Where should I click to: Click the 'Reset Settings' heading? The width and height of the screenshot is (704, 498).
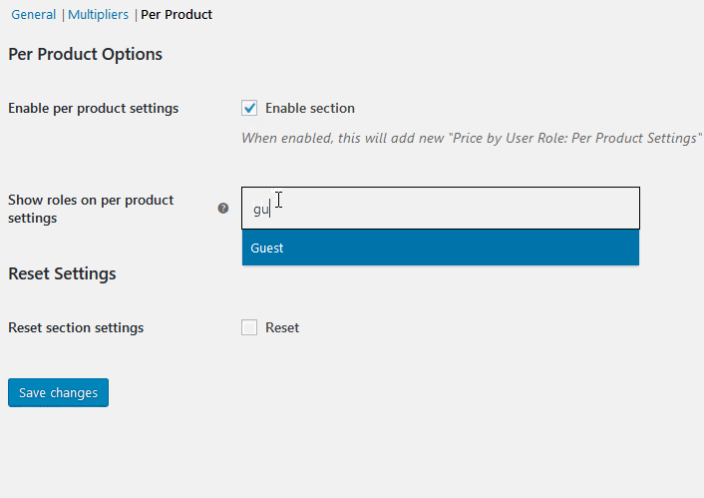[62, 273]
